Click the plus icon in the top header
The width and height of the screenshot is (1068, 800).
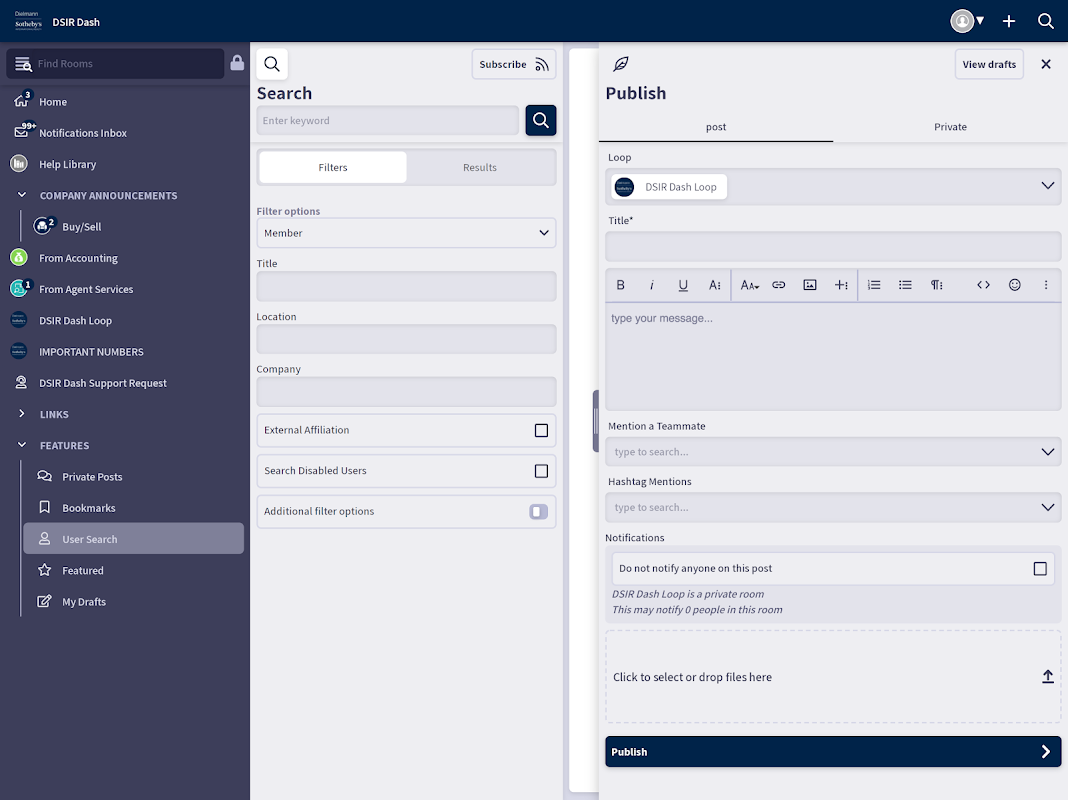pos(1009,21)
